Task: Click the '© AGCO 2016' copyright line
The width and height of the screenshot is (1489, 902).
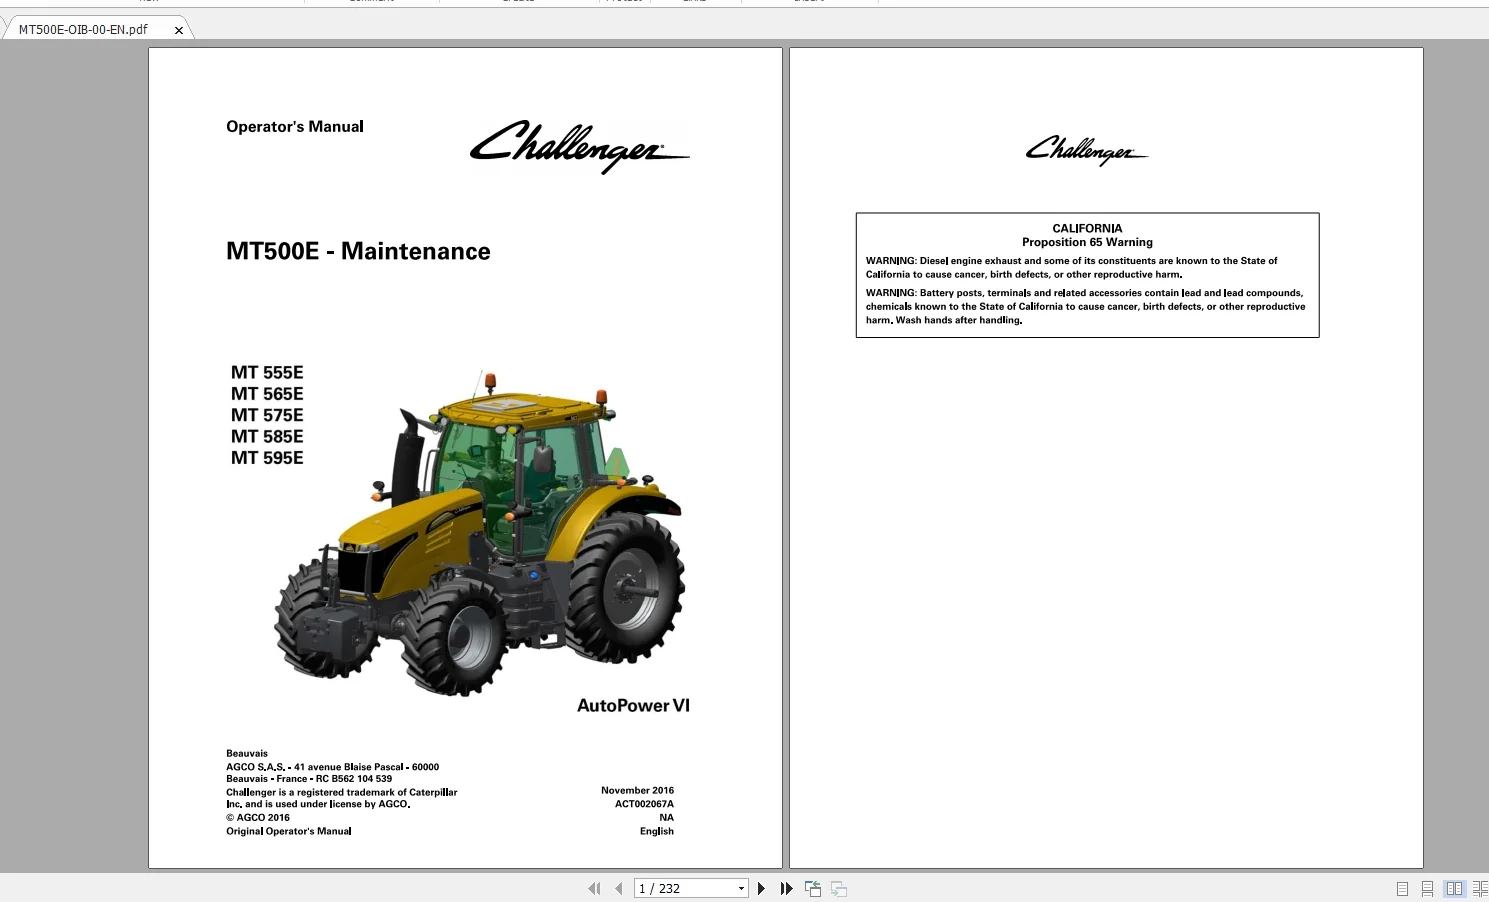Action: coord(258,817)
